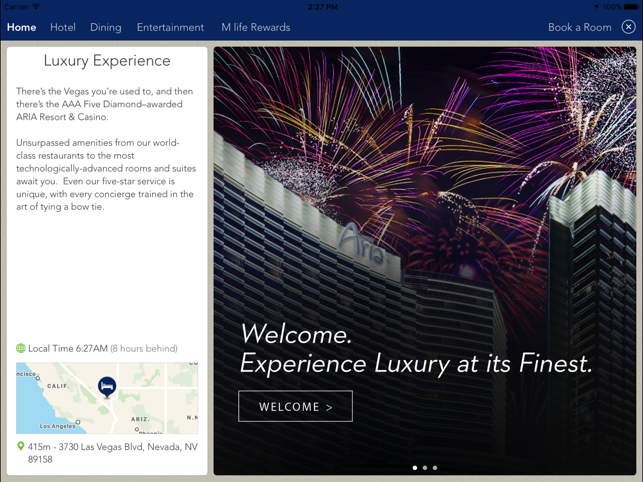Tap the hotel bed pin on map
643x482 pixels.
pos(107,387)
